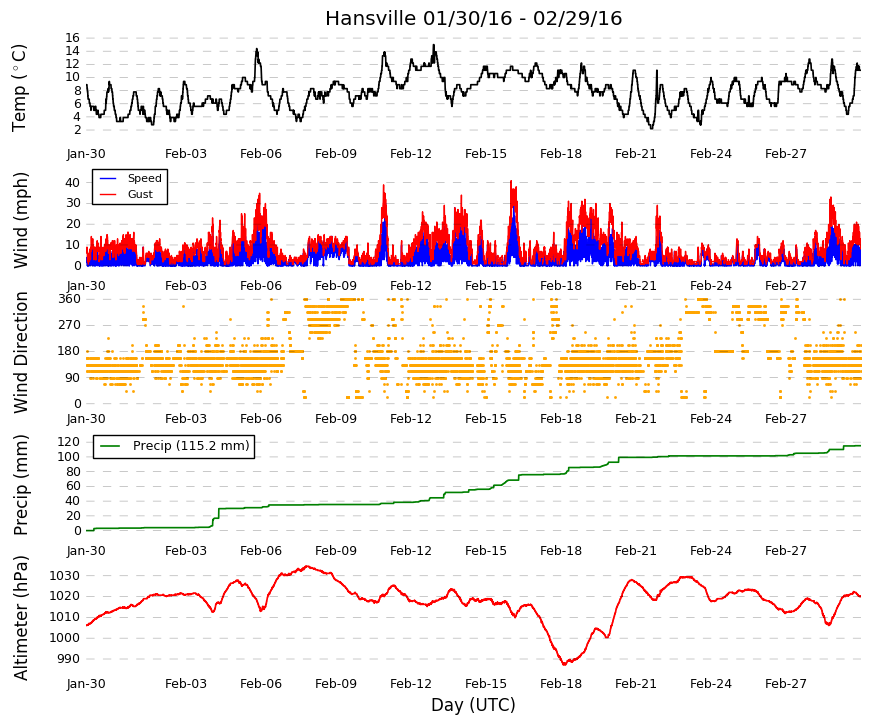The height and width of the screenshot is (725, 871).
Task: Click the chart title Hansville 01/30/16 - 02/29/16
Action: coord(473,18)
